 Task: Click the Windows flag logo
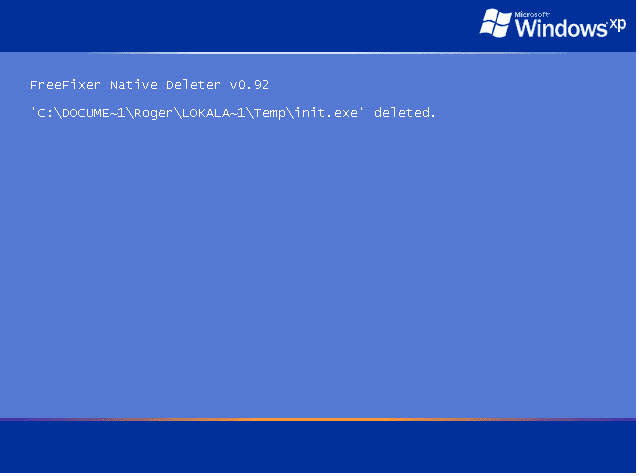tap(496, 23)
